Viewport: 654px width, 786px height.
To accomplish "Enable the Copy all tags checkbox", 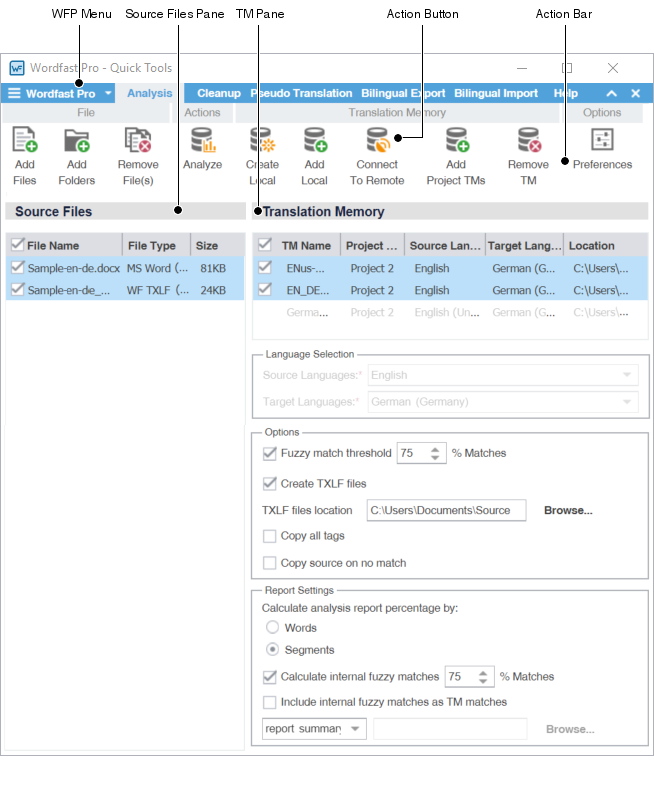I will pos(270,536).
